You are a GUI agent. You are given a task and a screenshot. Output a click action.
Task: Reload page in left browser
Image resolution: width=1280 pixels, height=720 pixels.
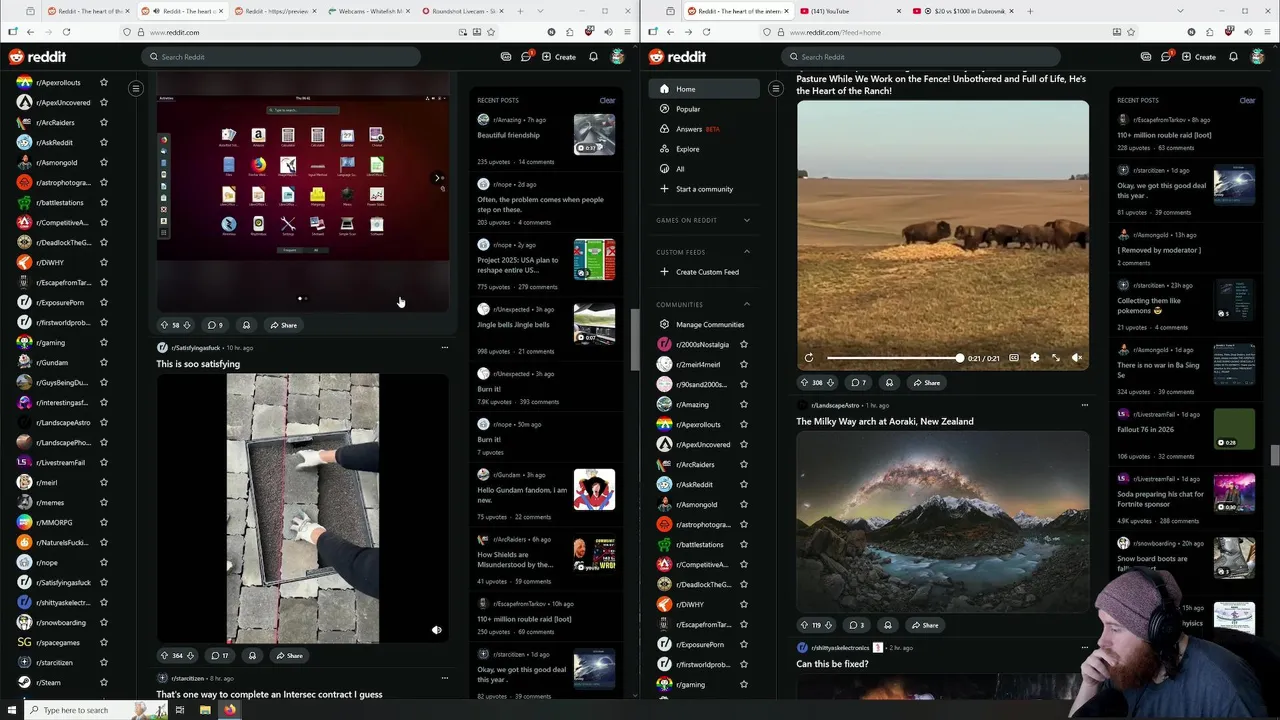[67, 32]
